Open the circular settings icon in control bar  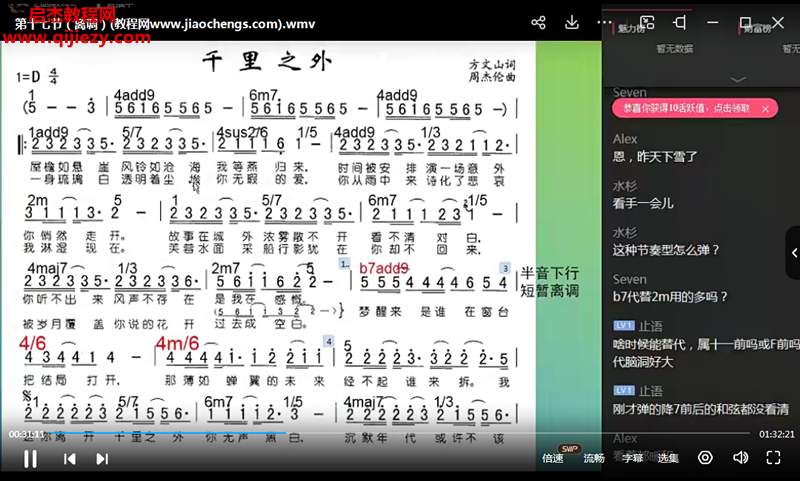(705, 458)
